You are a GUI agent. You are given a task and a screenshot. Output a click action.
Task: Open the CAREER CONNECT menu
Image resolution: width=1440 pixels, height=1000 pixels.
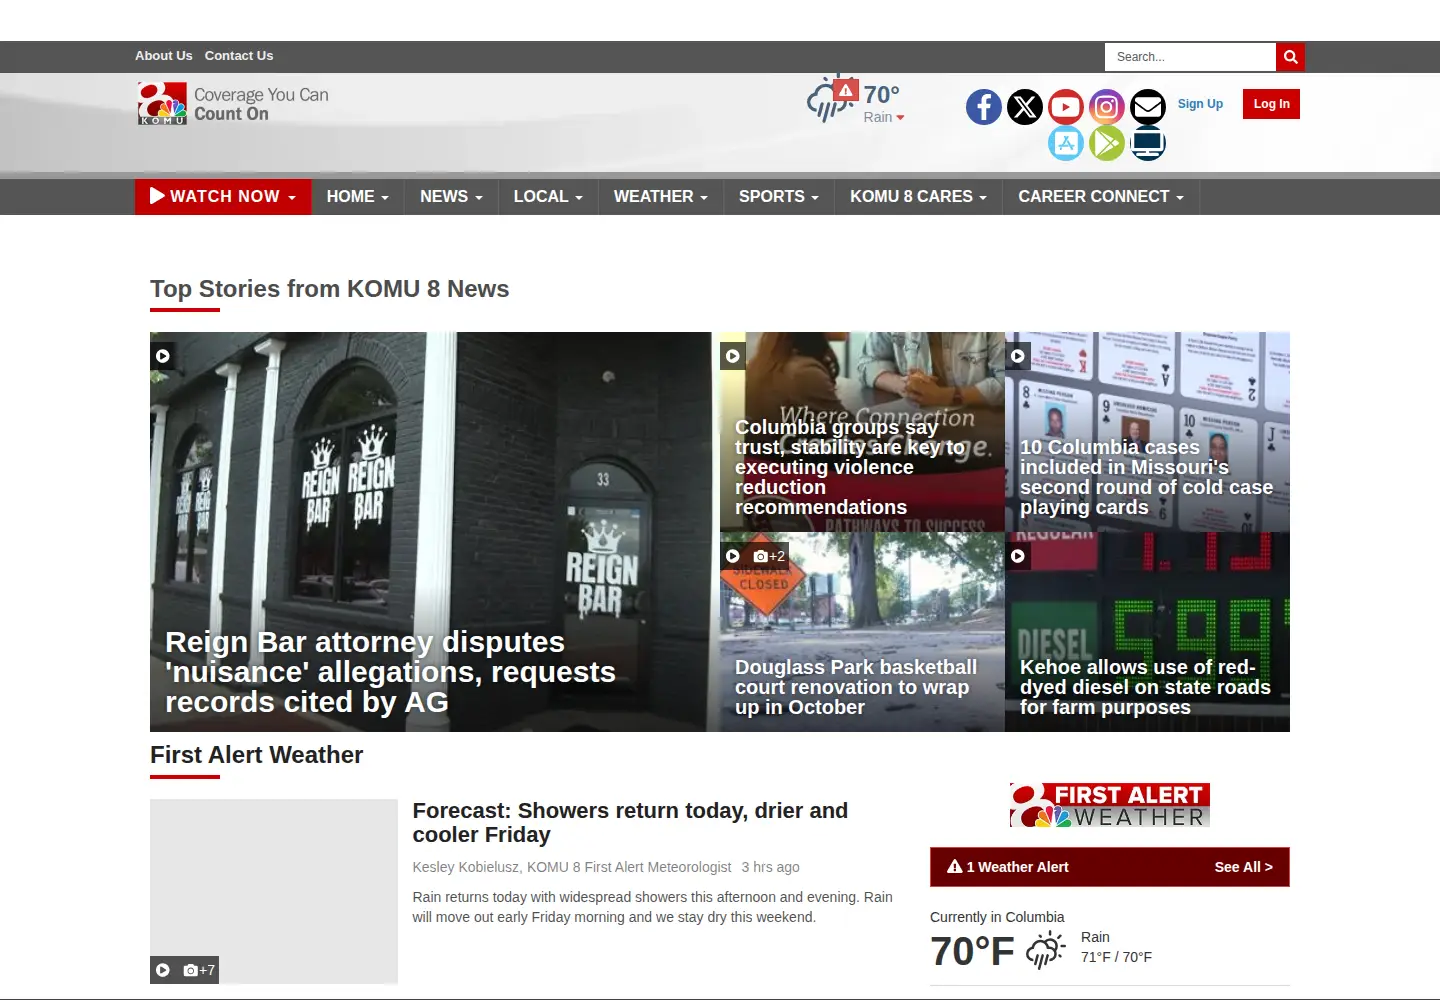click(x=1101, y=197)
